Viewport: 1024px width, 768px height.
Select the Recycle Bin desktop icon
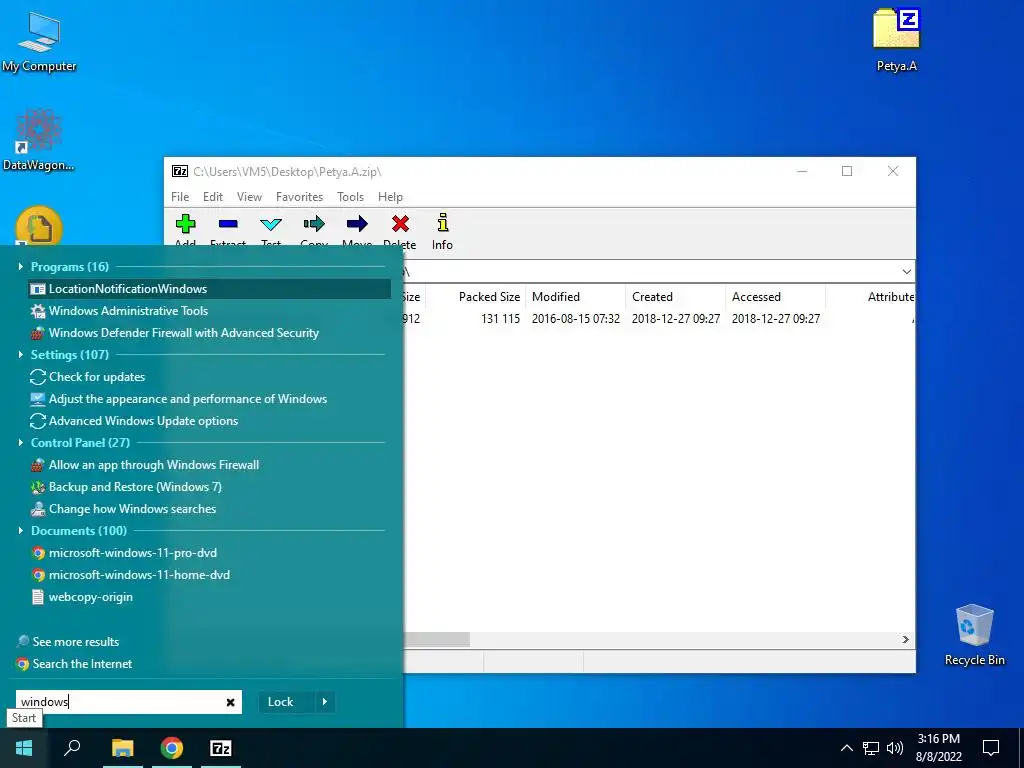click(974, 635)
